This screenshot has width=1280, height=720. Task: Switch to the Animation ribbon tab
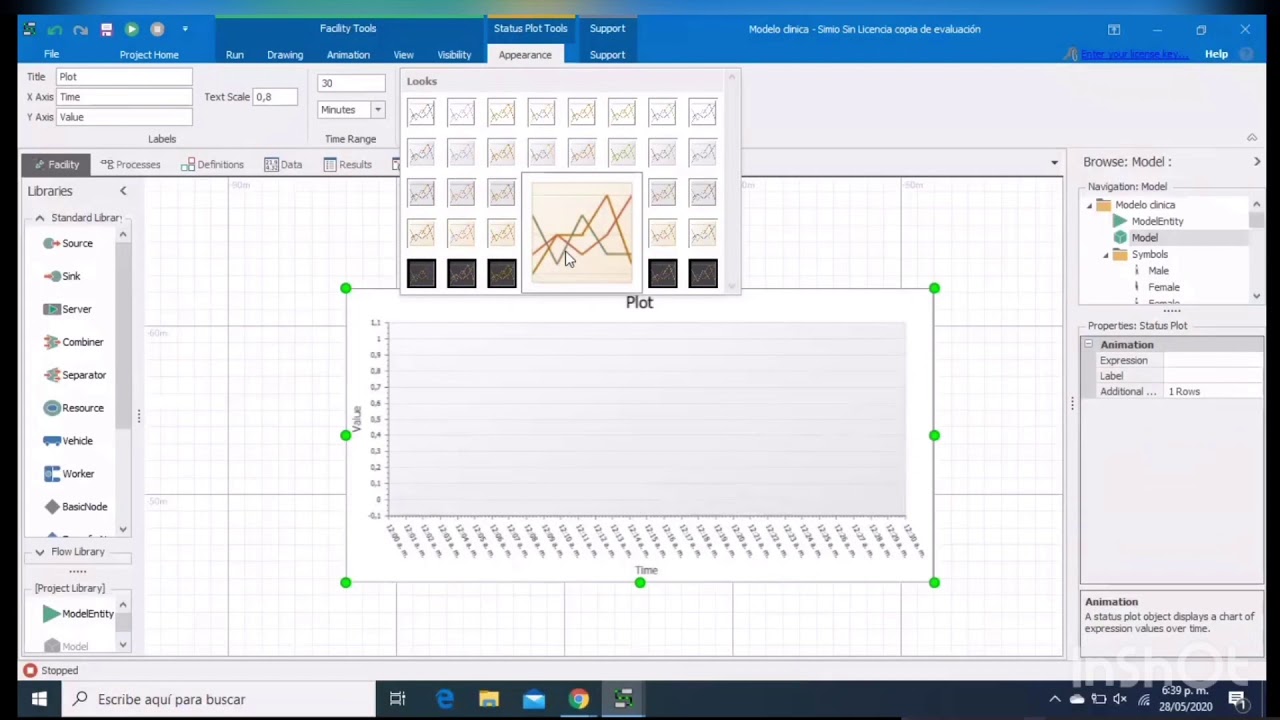348,55
